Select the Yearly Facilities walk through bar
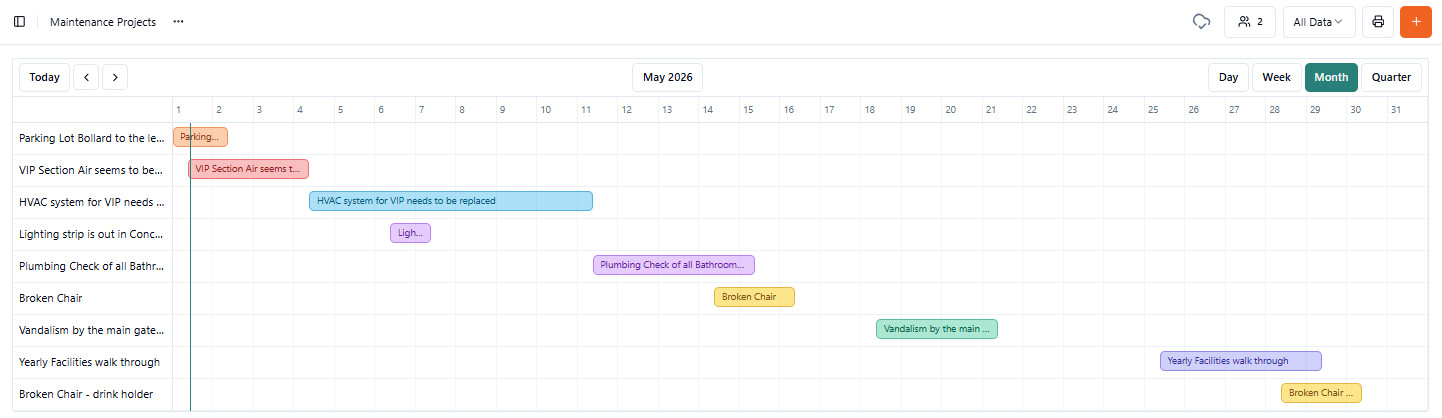 click(x=1241, y=361)
